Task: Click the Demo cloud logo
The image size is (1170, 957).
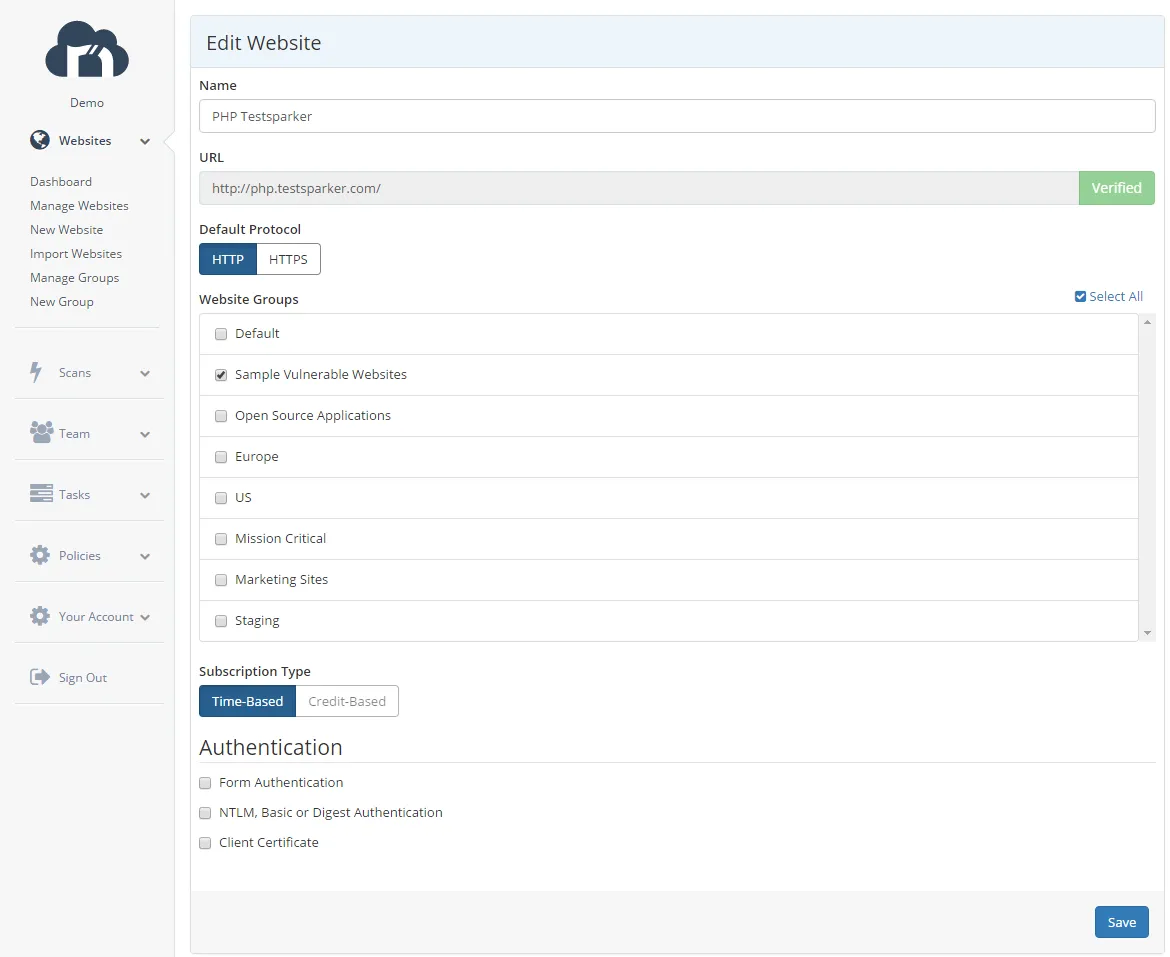Action: pos(86,48)
